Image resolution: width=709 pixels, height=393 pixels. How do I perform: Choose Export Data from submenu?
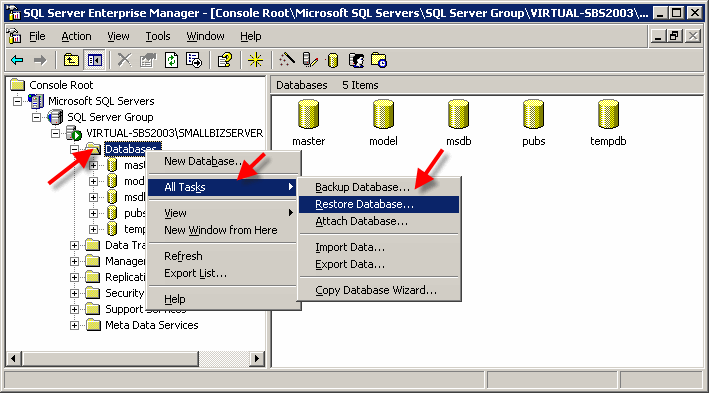pyautogui.click(x=378, y=265)
